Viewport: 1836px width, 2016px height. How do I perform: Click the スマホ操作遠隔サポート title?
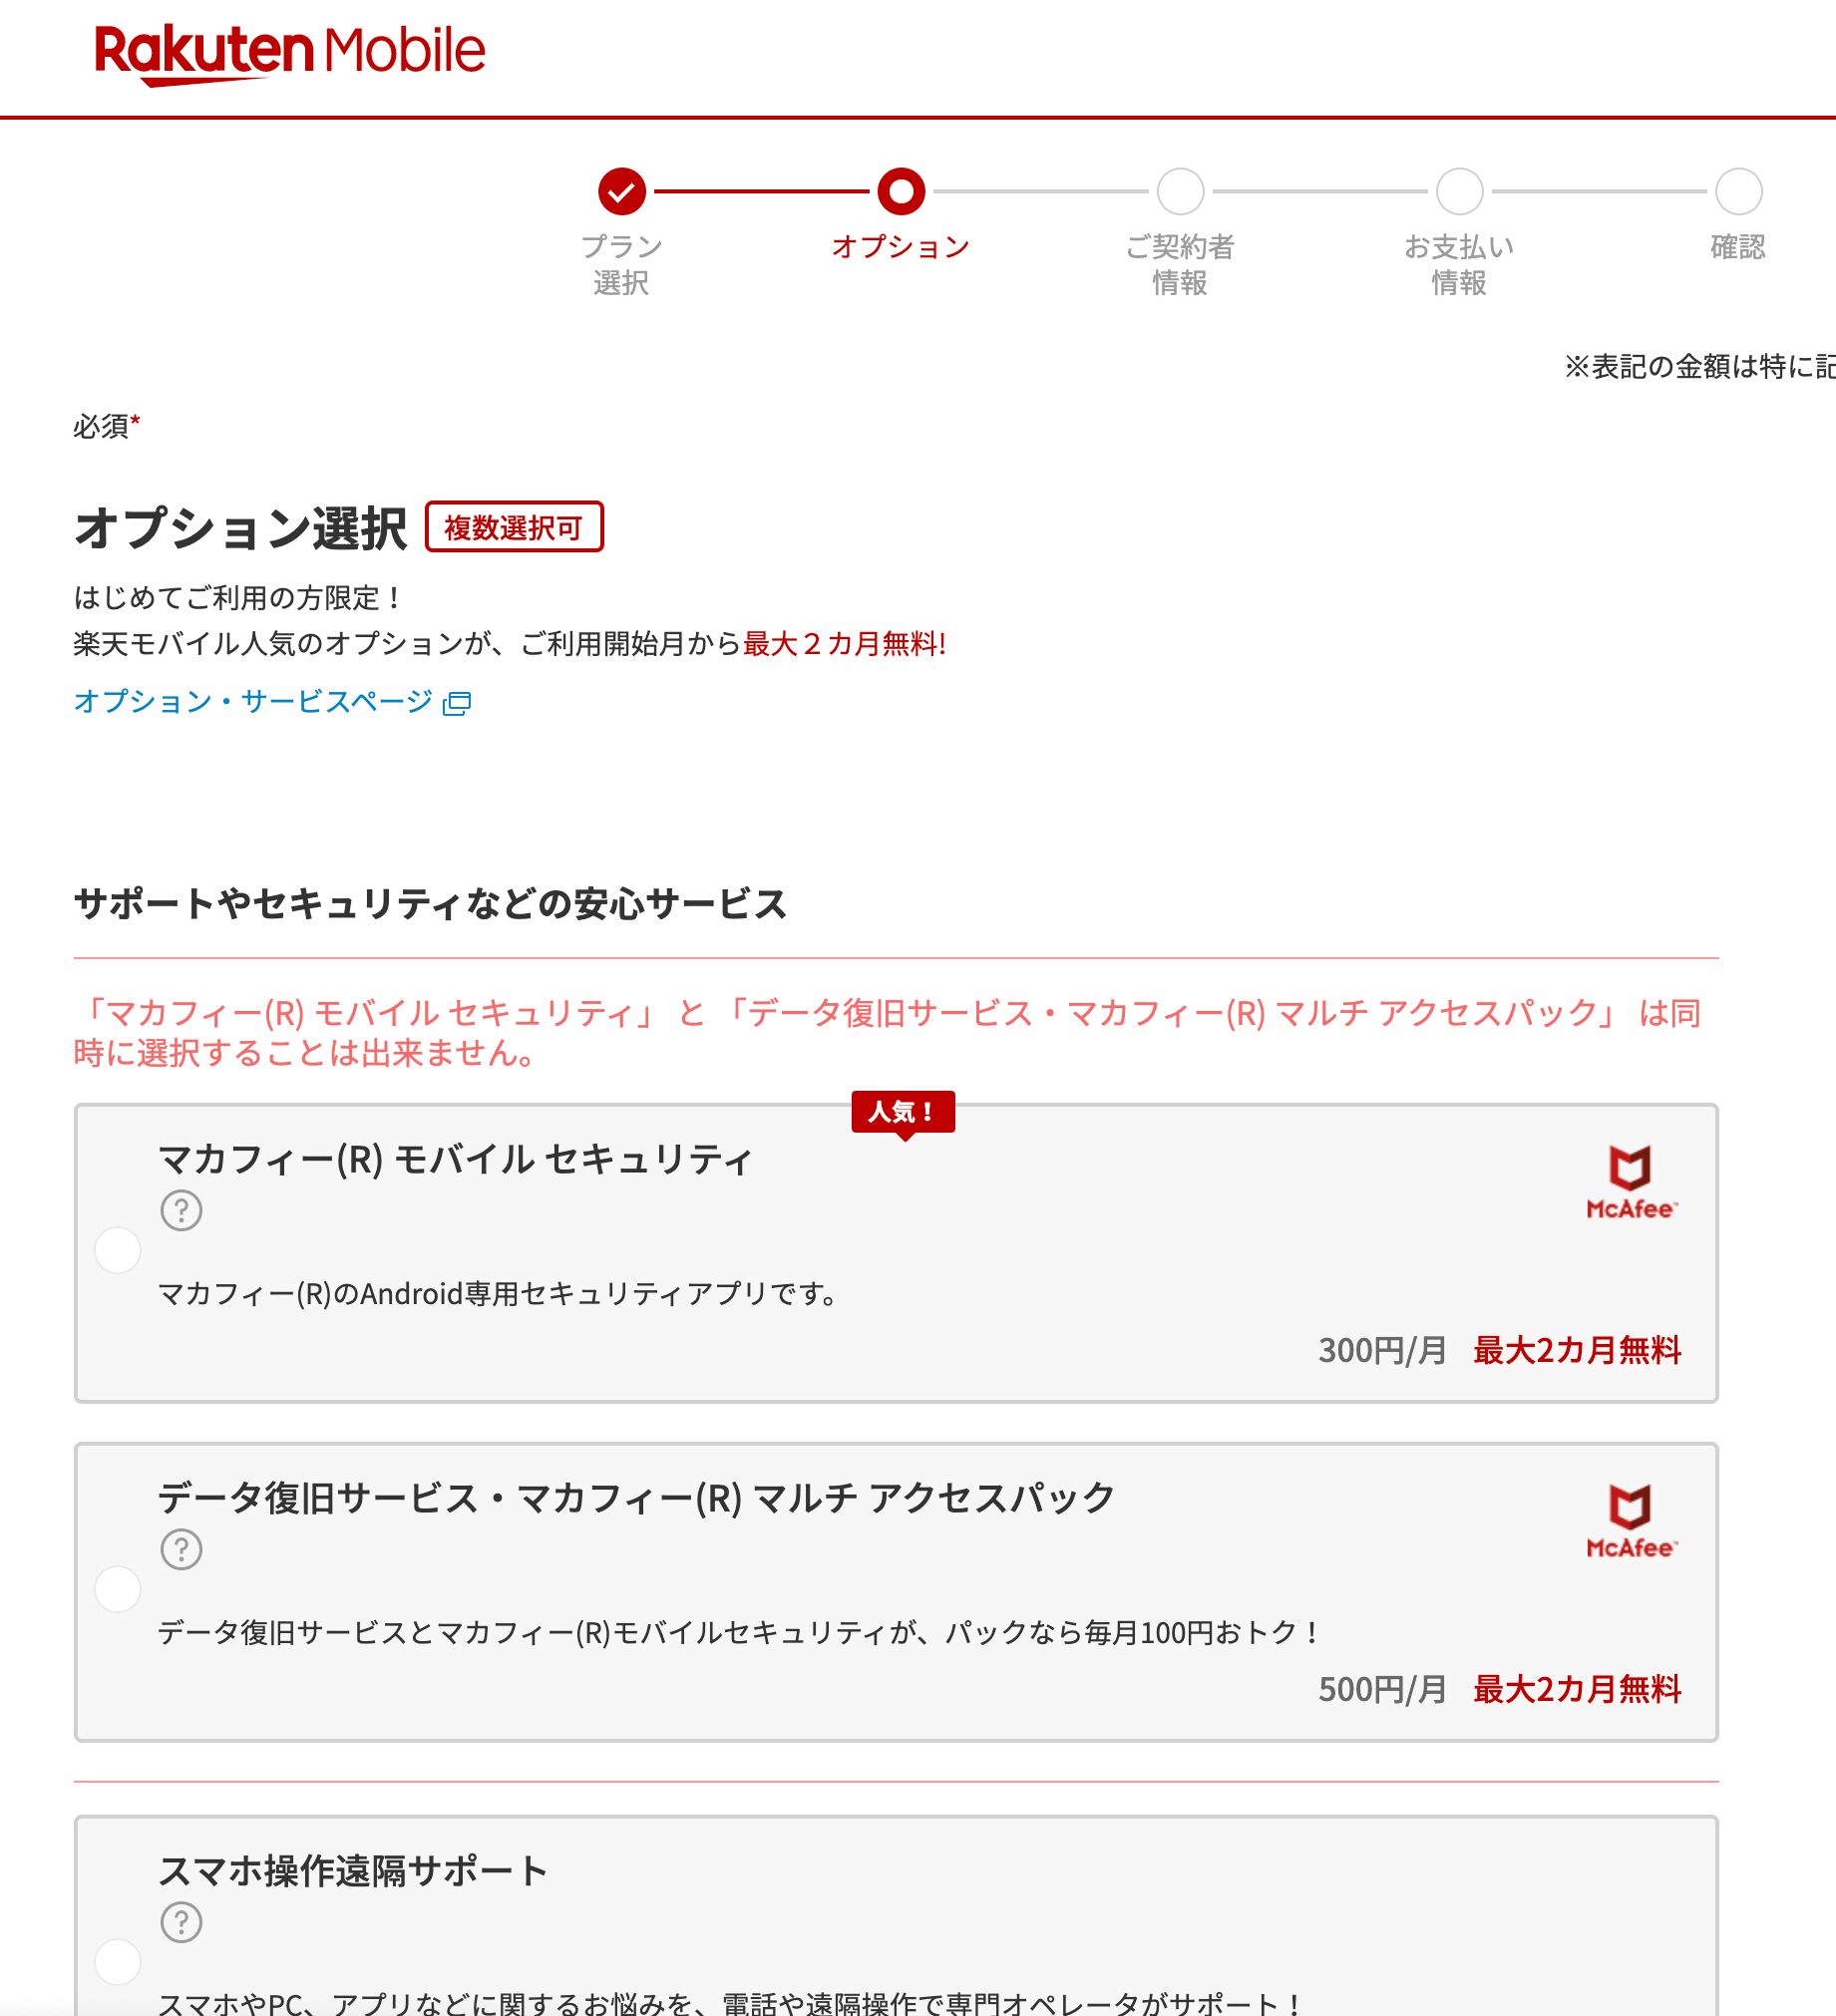pos(353,1871)
